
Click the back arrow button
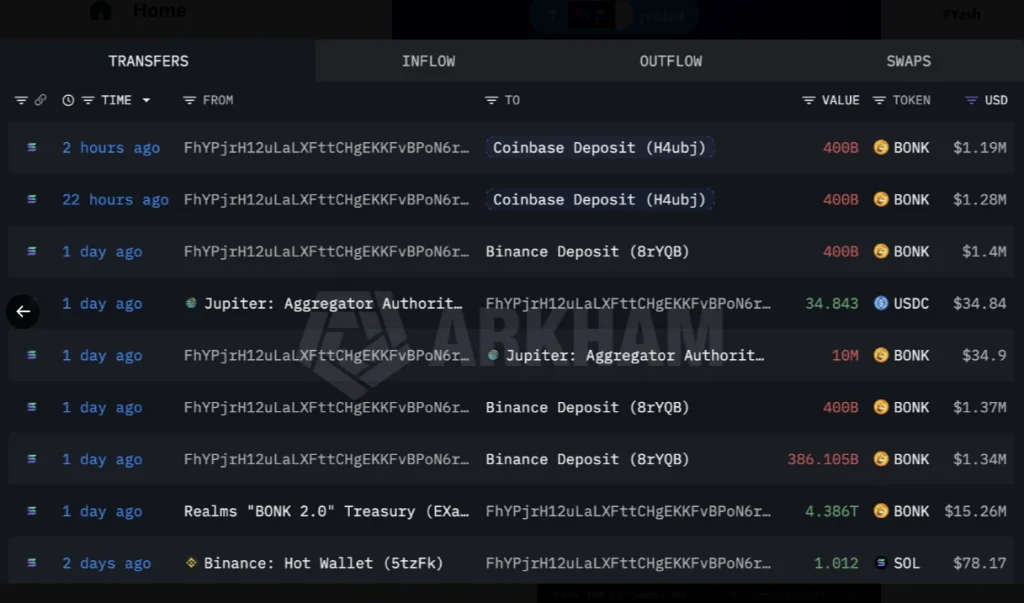23,312
